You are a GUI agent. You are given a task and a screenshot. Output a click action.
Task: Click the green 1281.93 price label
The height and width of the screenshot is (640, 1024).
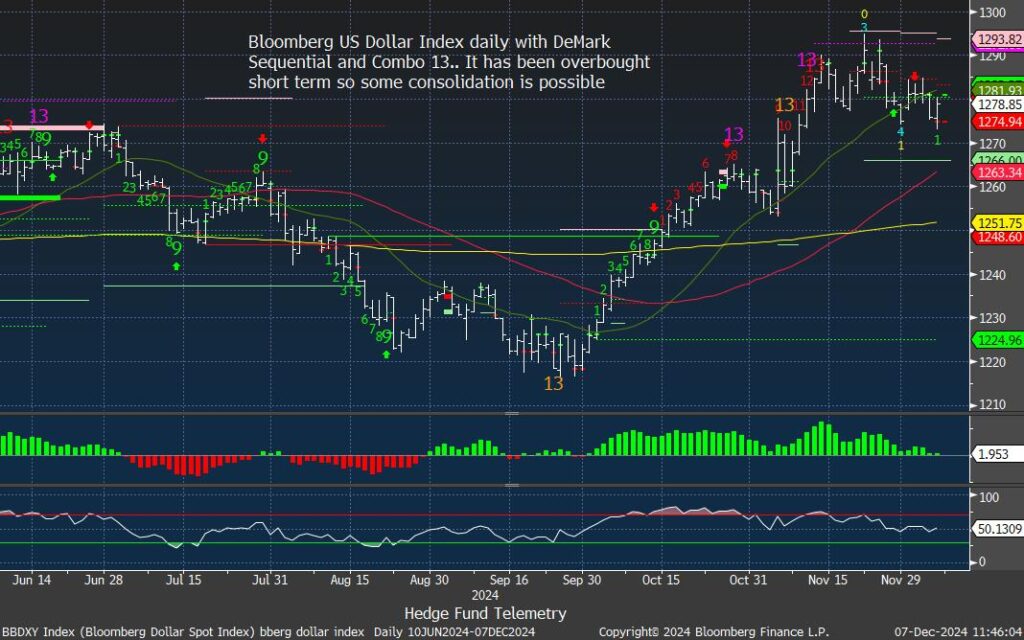999,90
